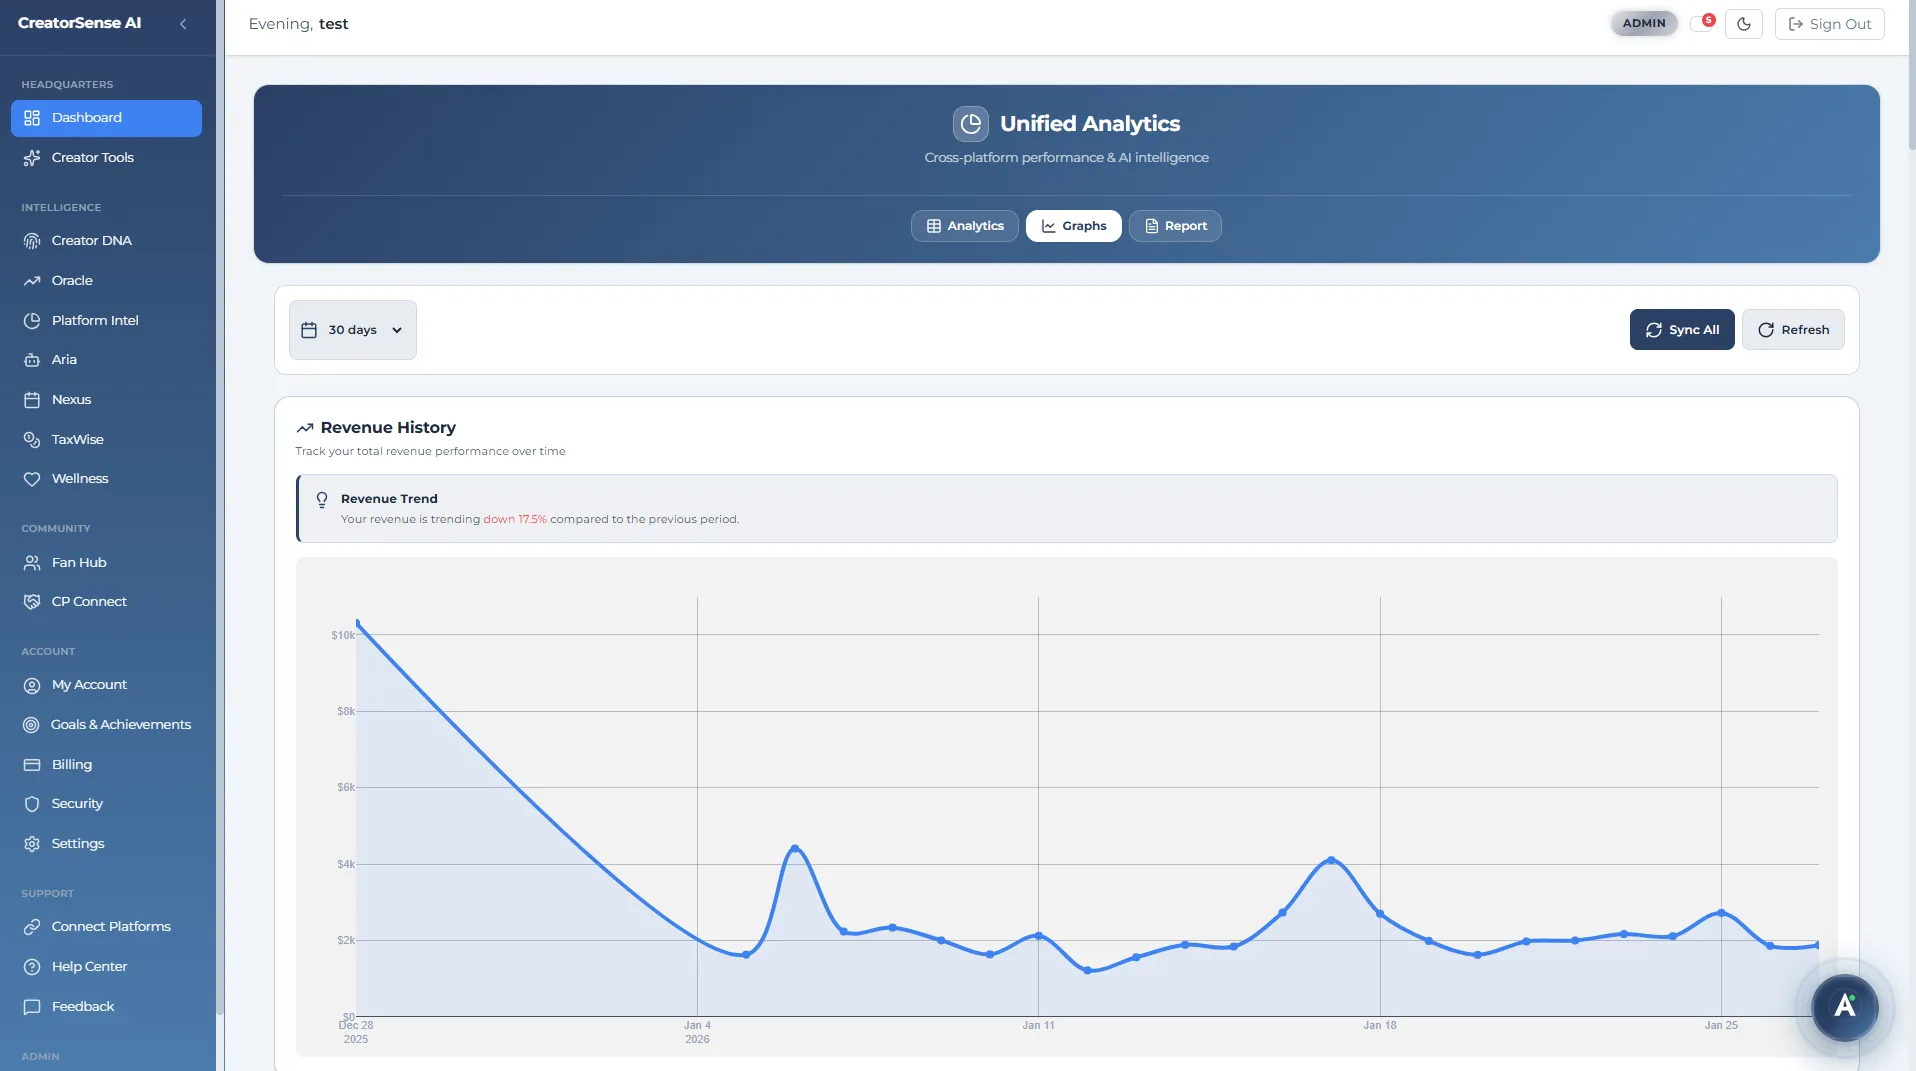Select the TaxWise coins icon
This screenshot has width=1916, height=1071.
(32, 439)
